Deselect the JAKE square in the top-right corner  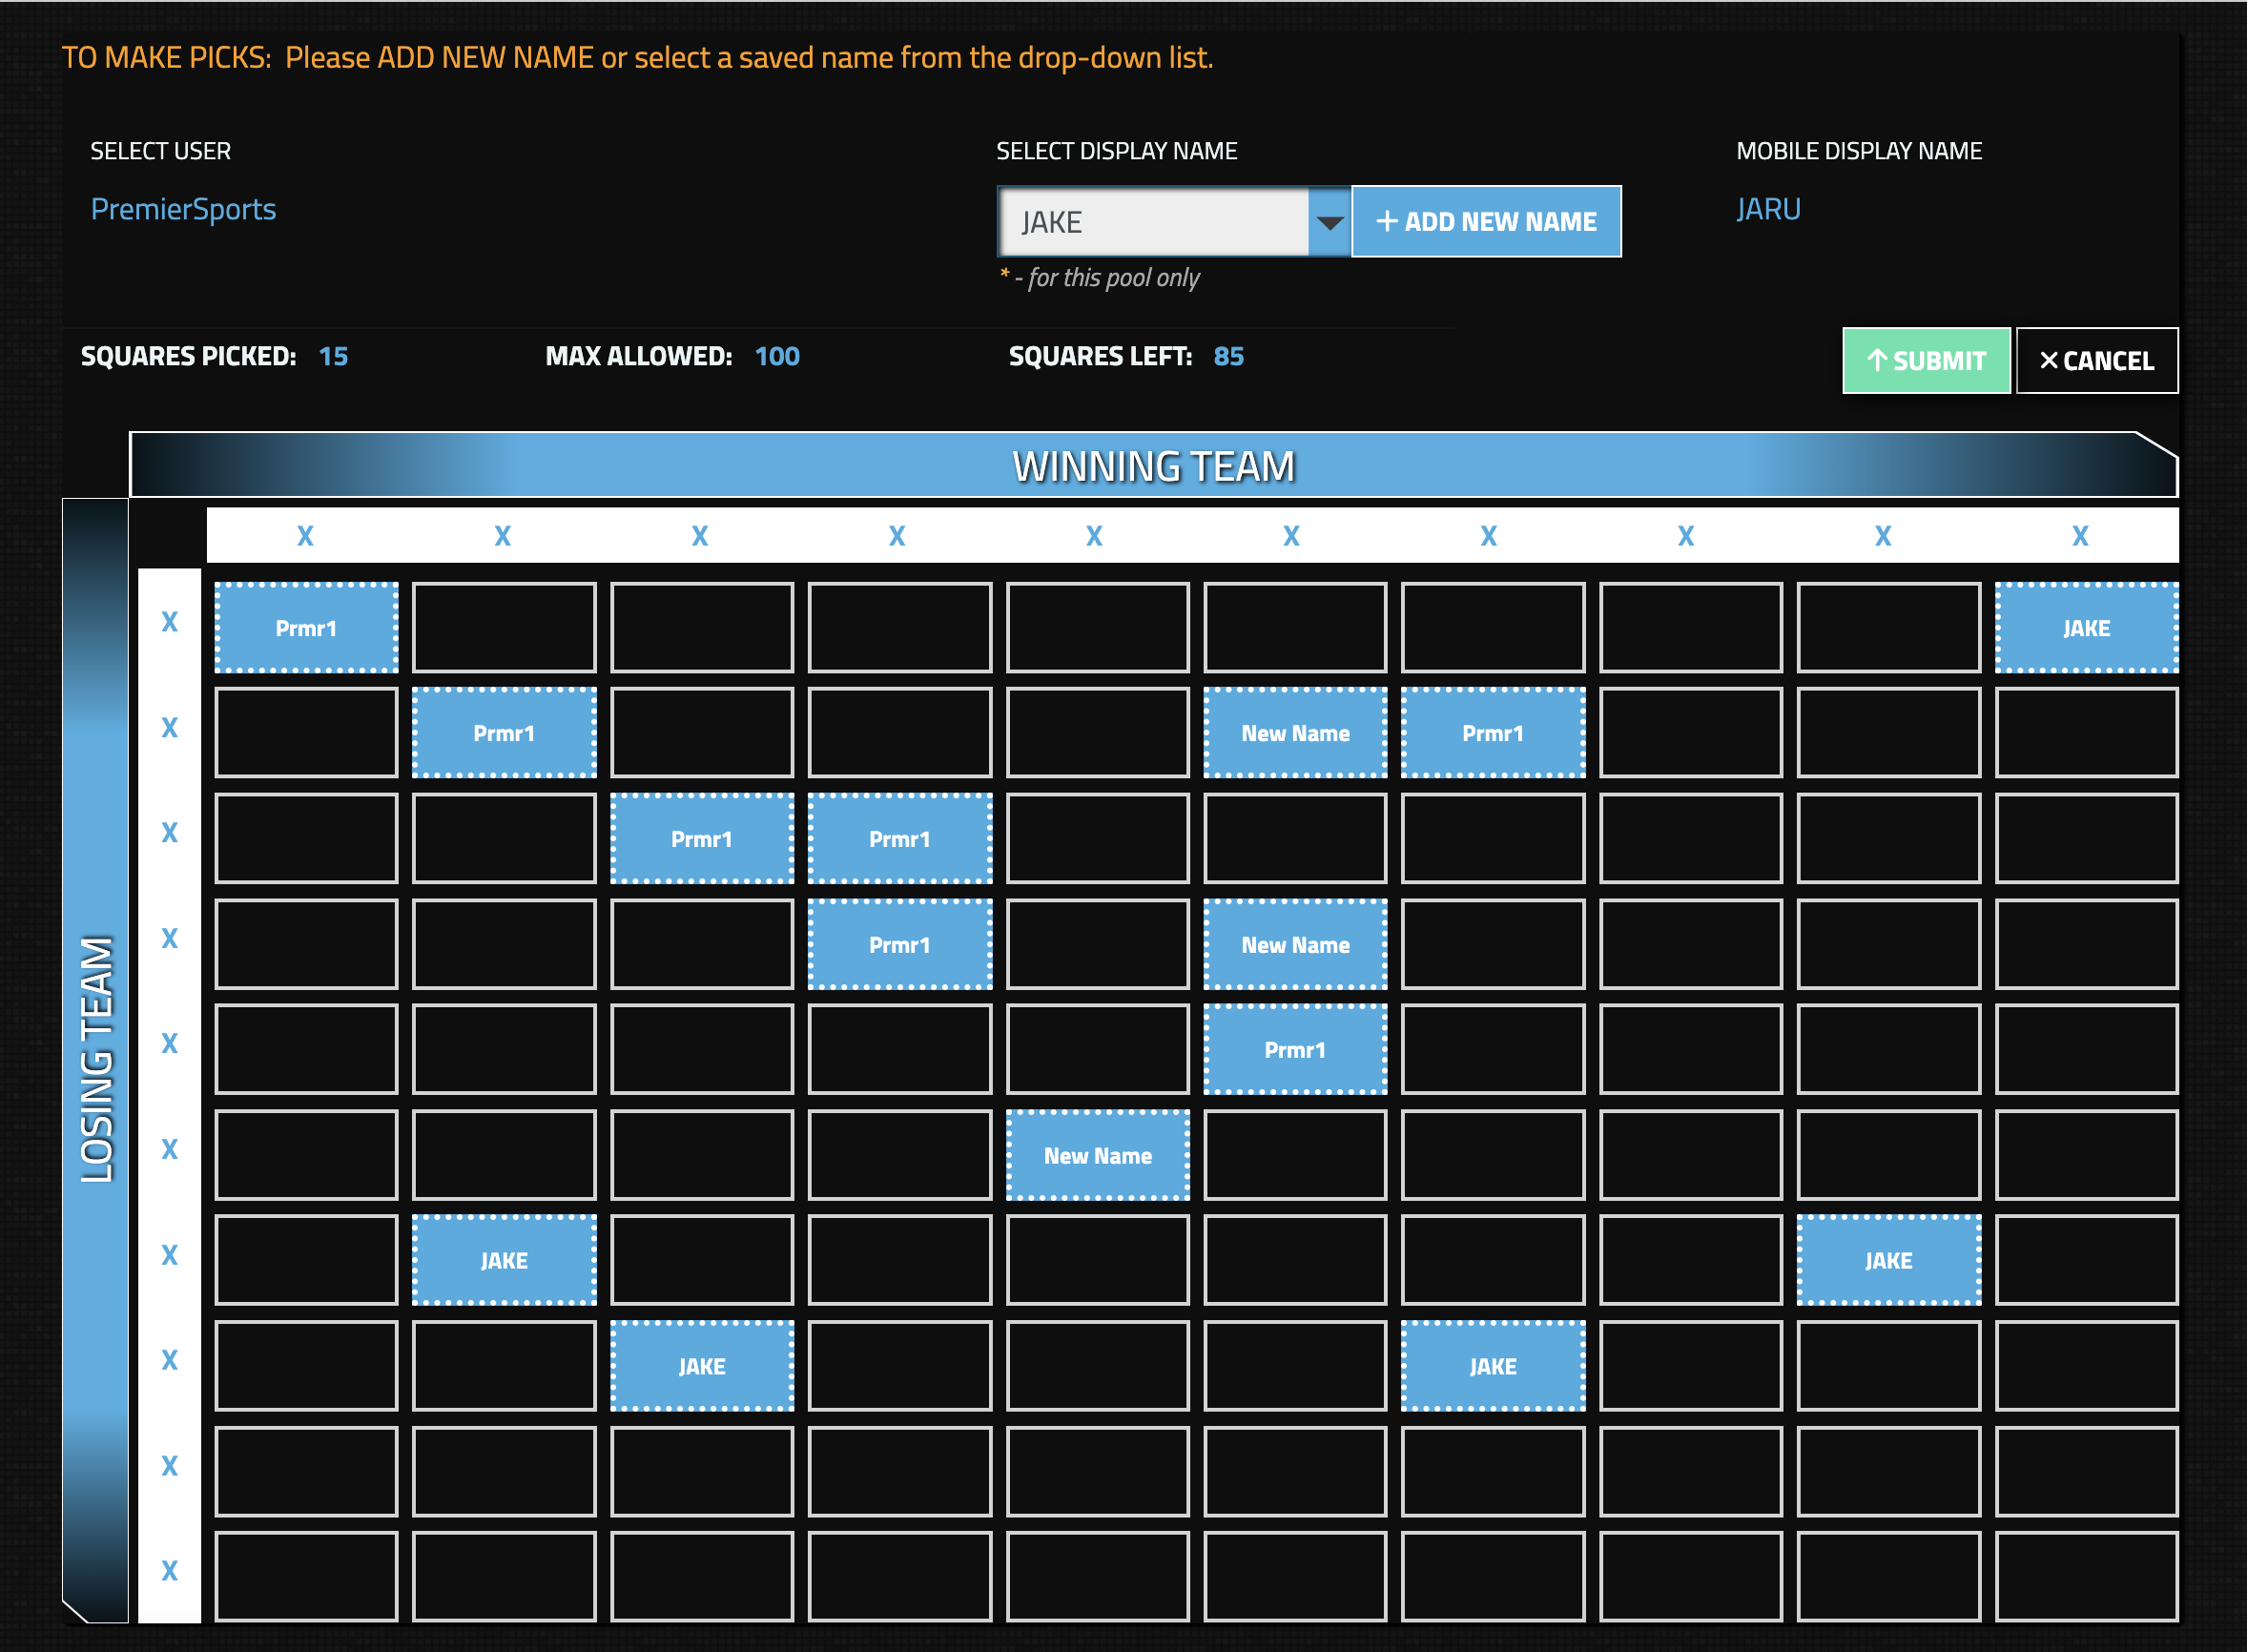pyautogui.click(x=2086, y=627)
